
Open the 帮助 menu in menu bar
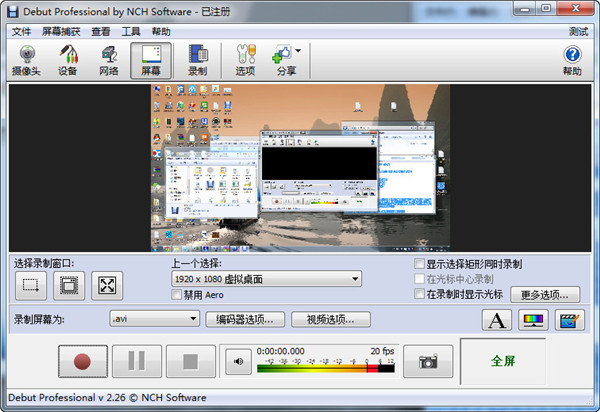tap(161, 31)
